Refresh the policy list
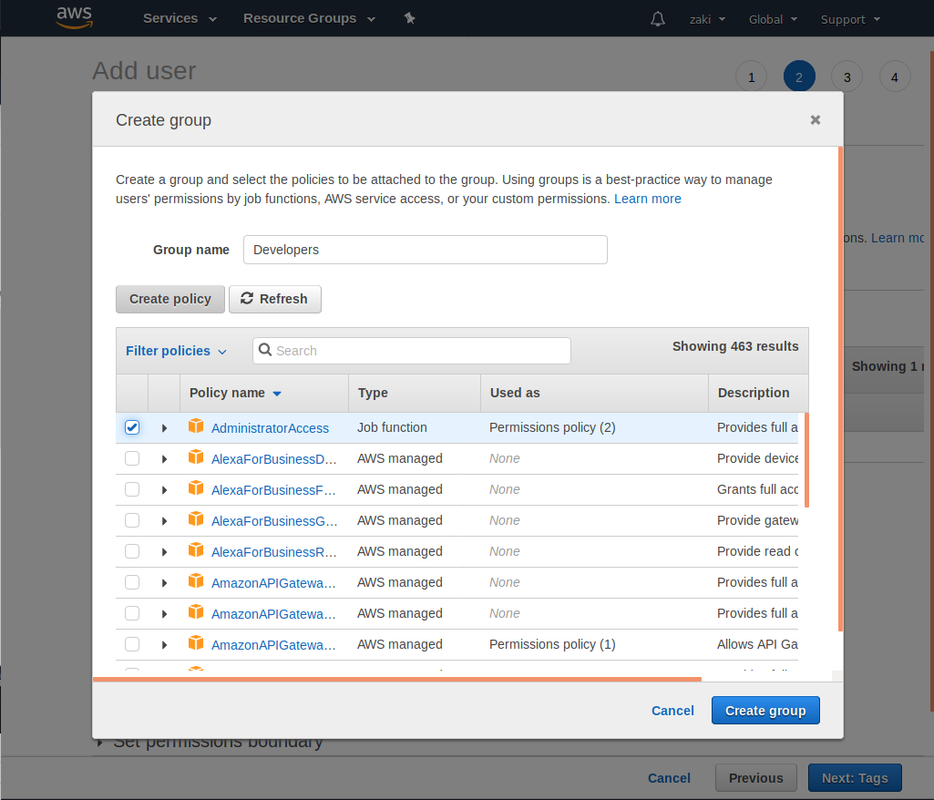934x800 pixels. click(x=275, y=298)
